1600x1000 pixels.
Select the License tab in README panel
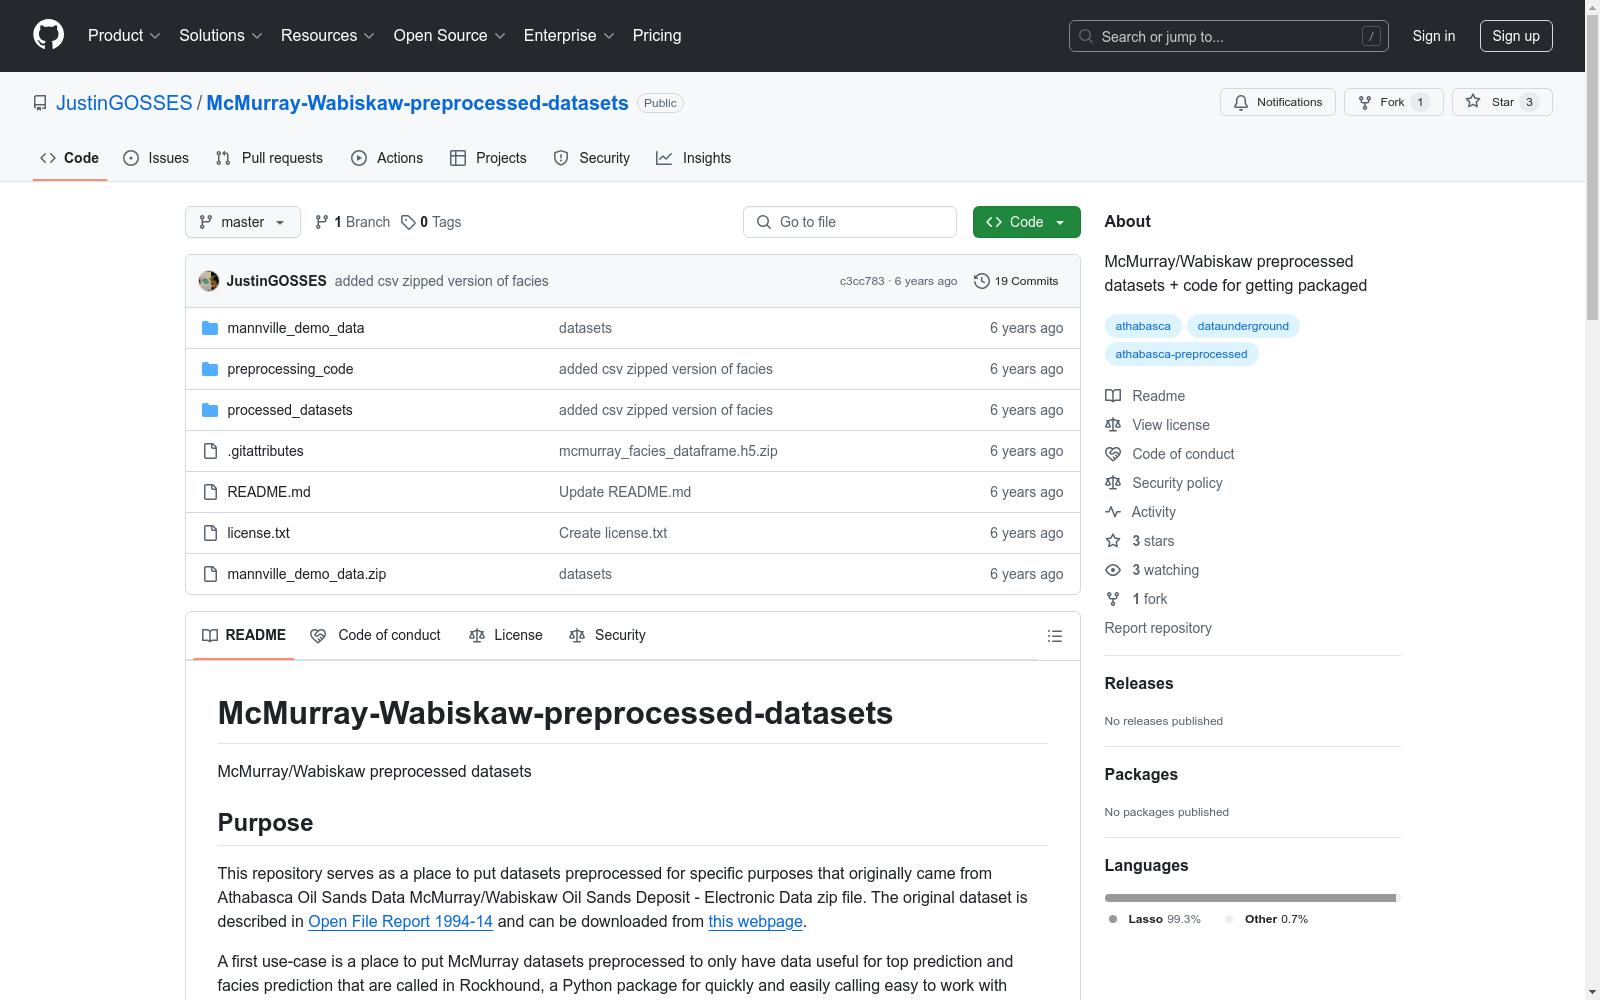pyautogui.click(x=506, y=635)
